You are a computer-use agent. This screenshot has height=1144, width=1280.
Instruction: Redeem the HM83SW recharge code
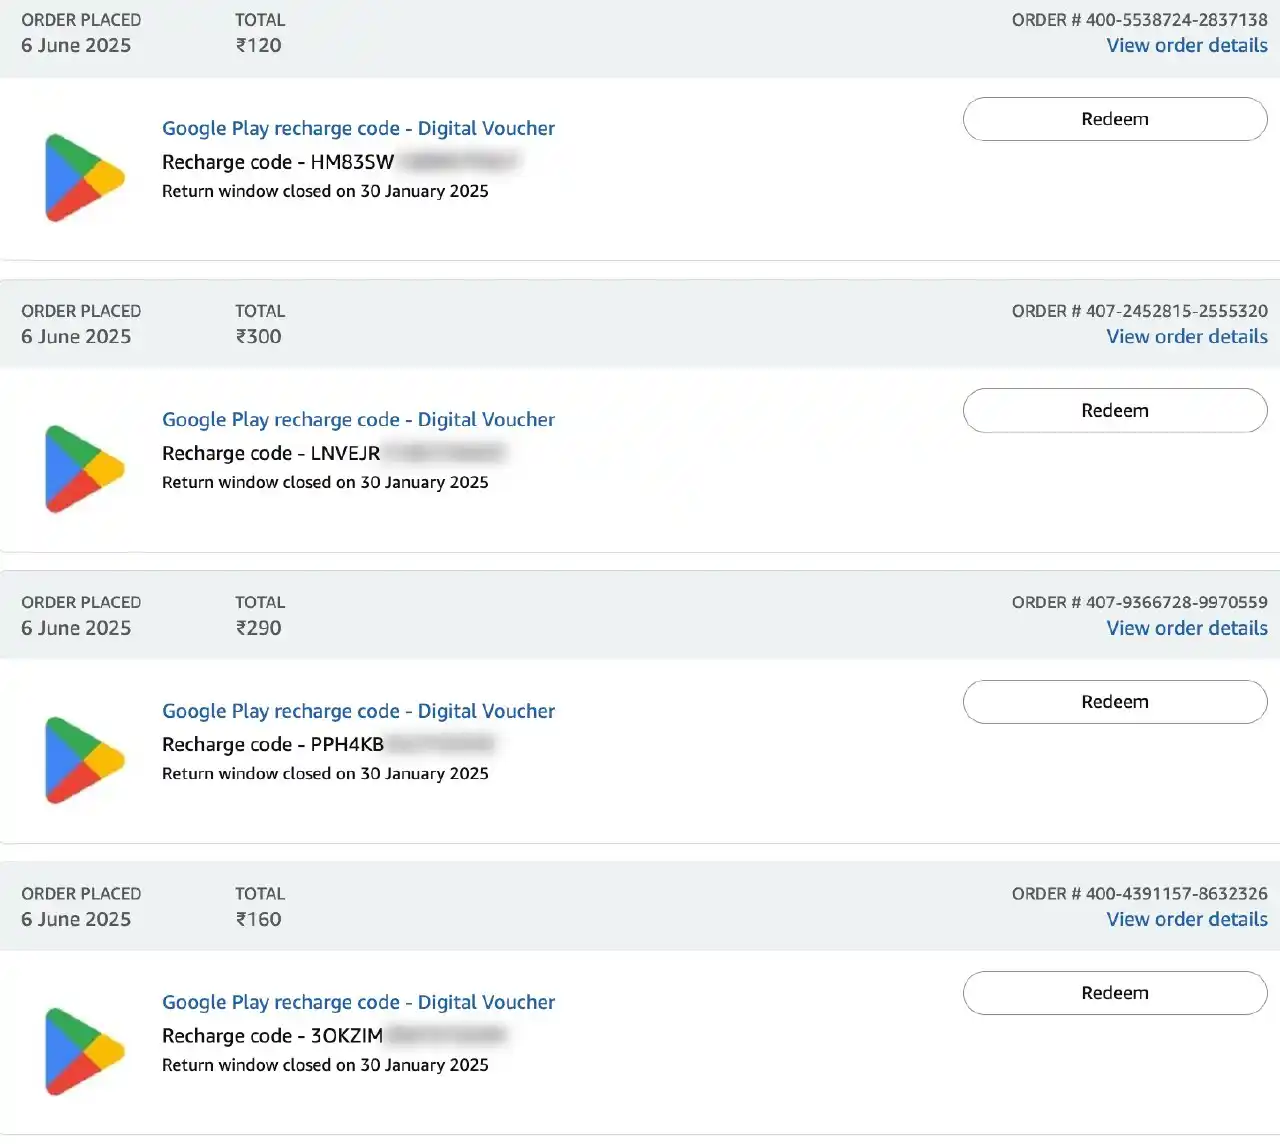tap(1115, 119)
